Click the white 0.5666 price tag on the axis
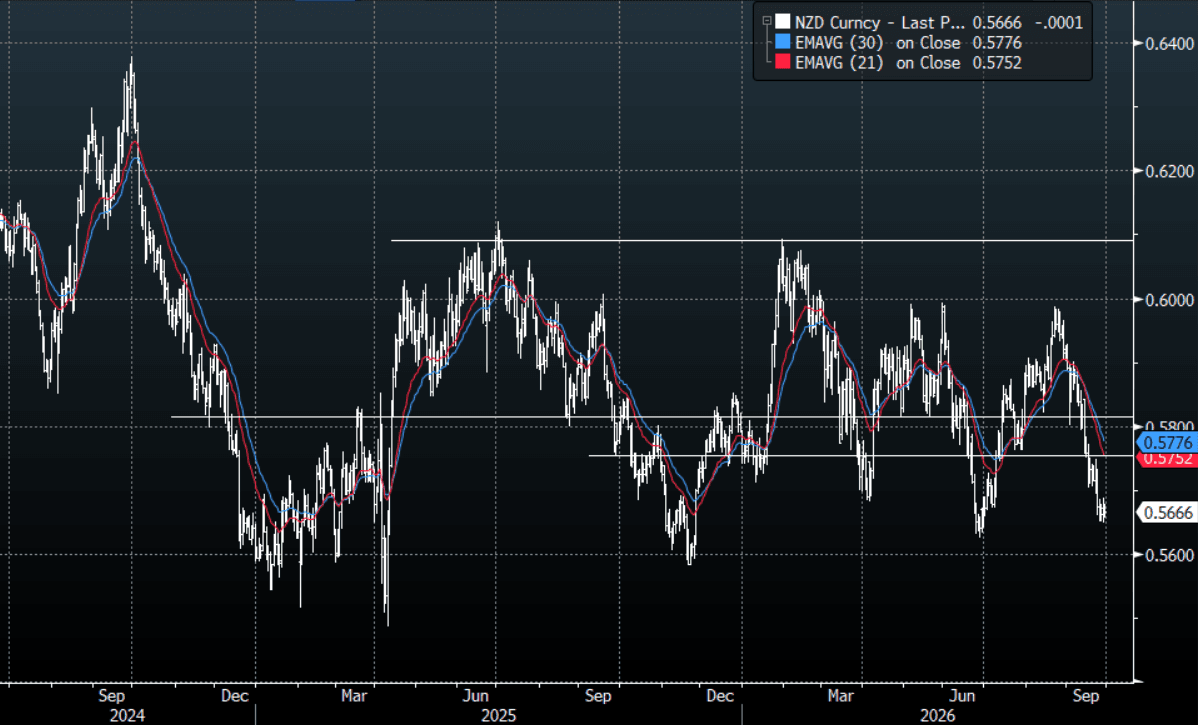 click(1167, 513)
